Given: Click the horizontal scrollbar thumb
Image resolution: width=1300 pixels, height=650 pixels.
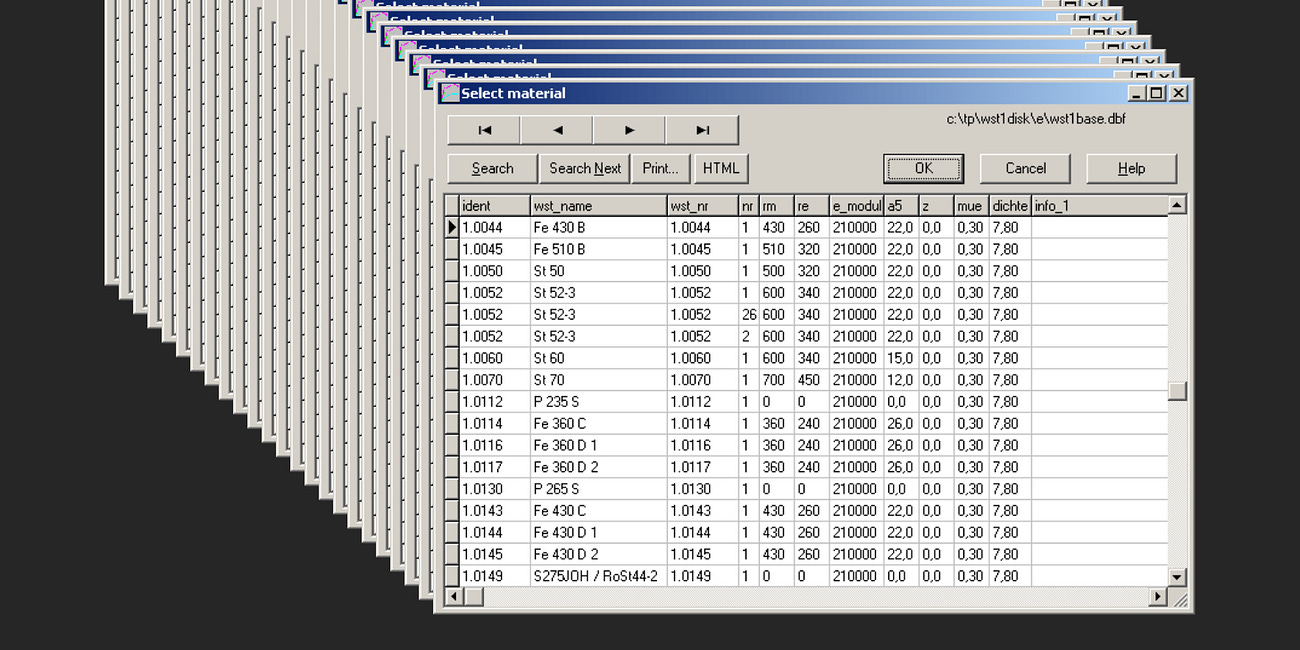Looking at the screenshot, I should (x=473, y=596).
